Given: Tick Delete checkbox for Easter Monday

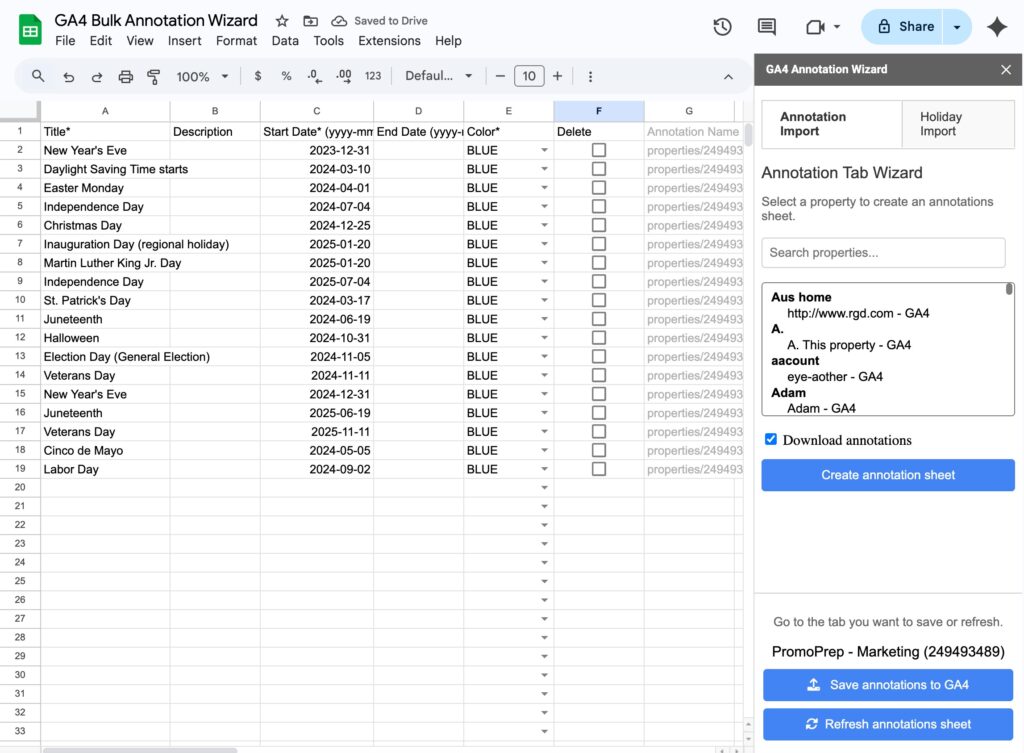Looking at the screenshot, I should point(598,188).
